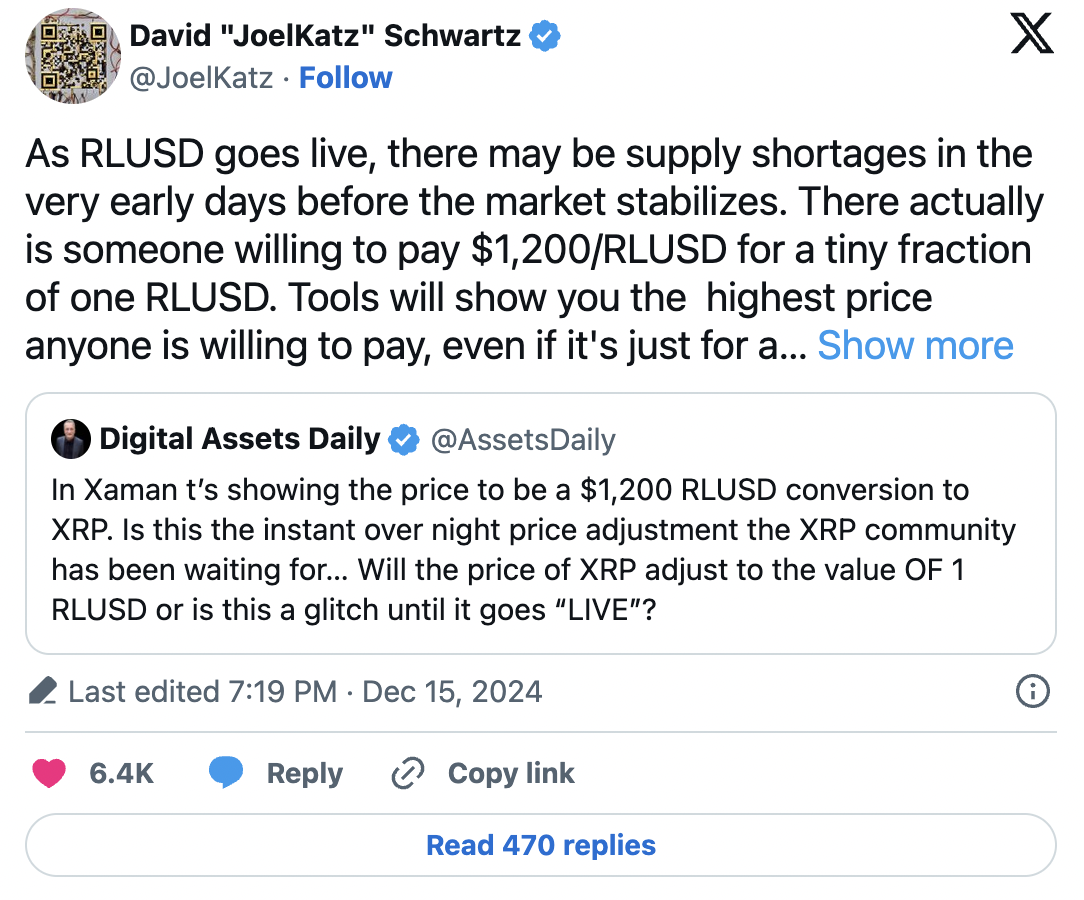Open the Last edited Dec 15, 2024 timestamp
The image size is (1084, 900).
coord(305,691)
